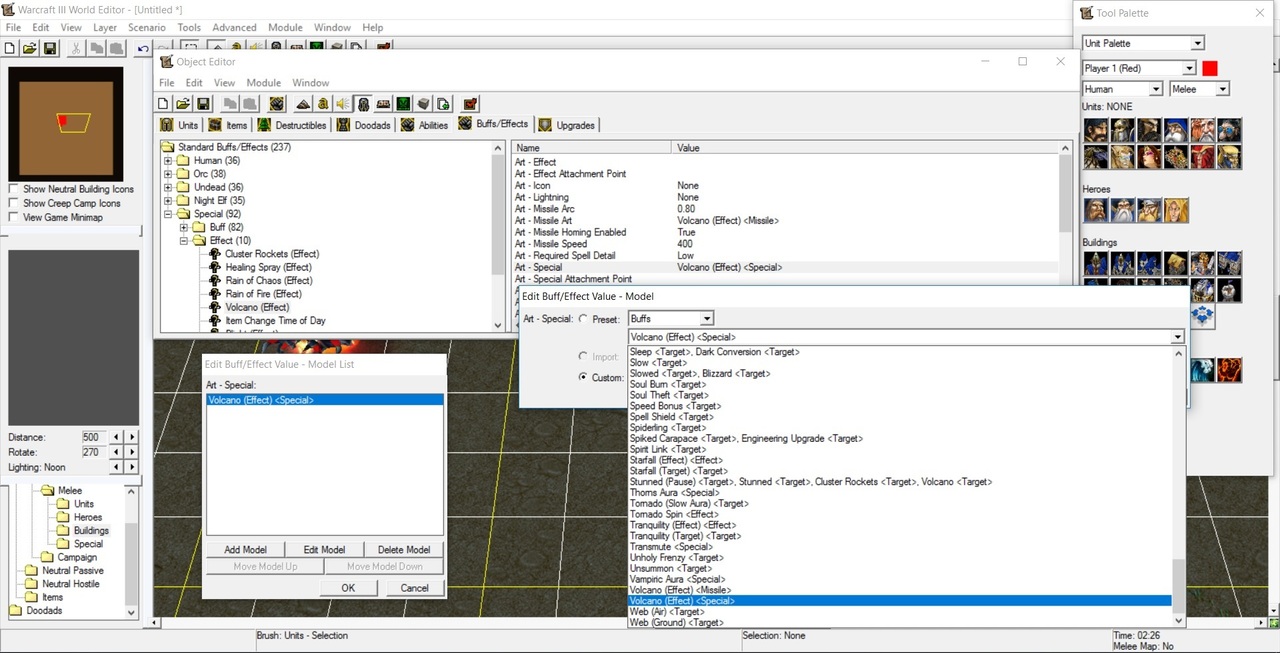Switch to the Abilities tab
Viewport: 1280px width, 653px height.
tap(424, 125)
